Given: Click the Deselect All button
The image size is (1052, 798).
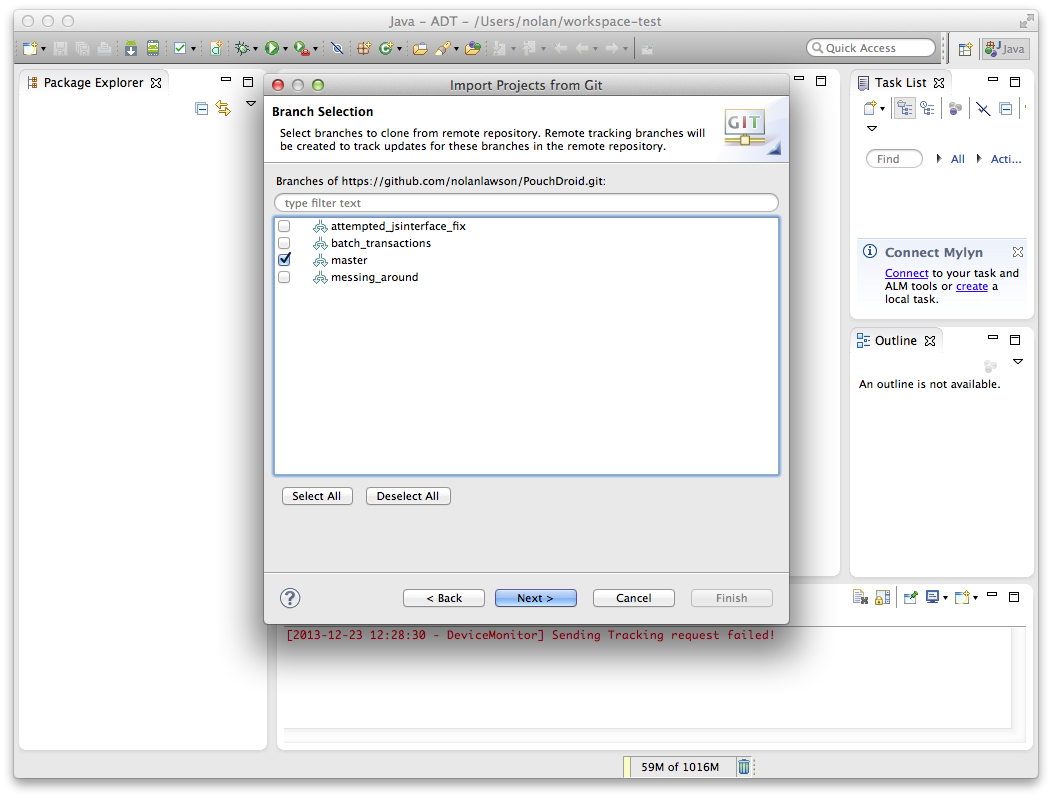Looking at the screenshot, I should [408, 496].
